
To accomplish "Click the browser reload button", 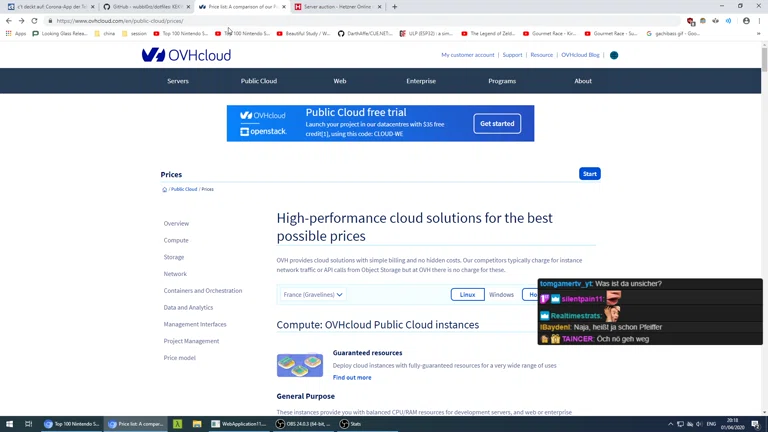I will point(35,21).
